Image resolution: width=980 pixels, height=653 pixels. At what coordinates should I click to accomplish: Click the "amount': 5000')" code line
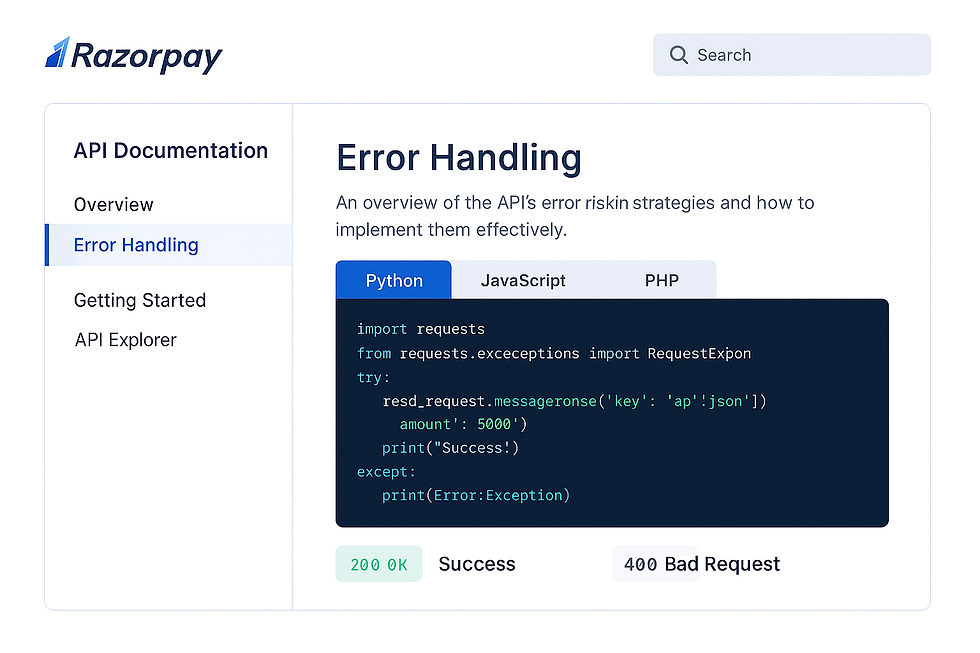tap(463, 424)
